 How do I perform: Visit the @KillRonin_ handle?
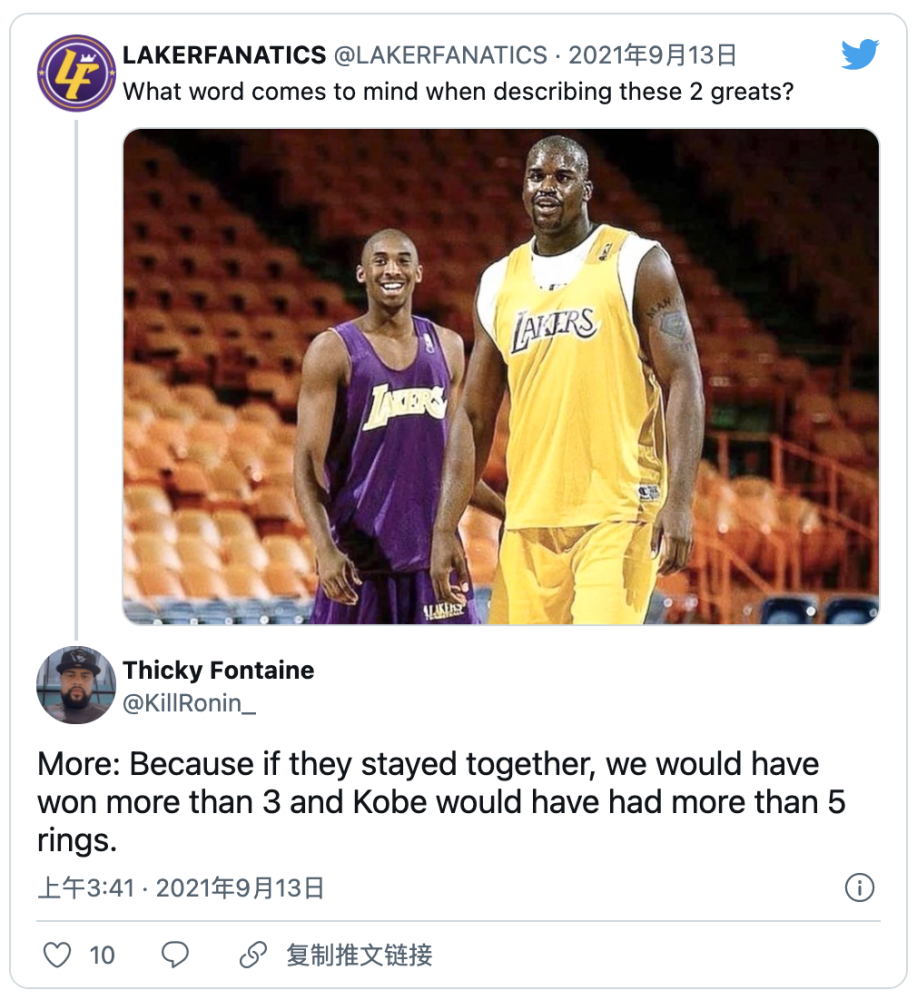[x=189, y=703]
